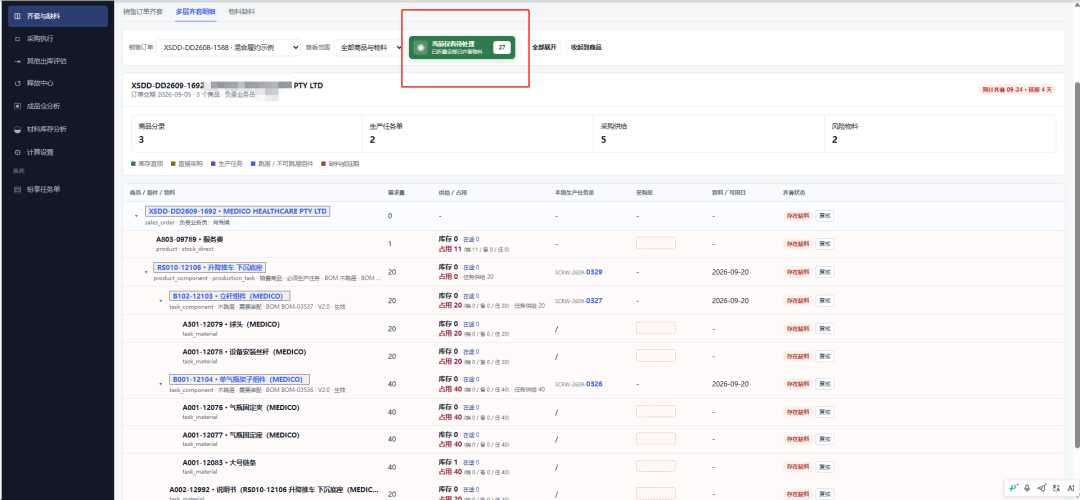
Task: Open 其他出库评估 in the sidebar
Action: click(57, 61)
